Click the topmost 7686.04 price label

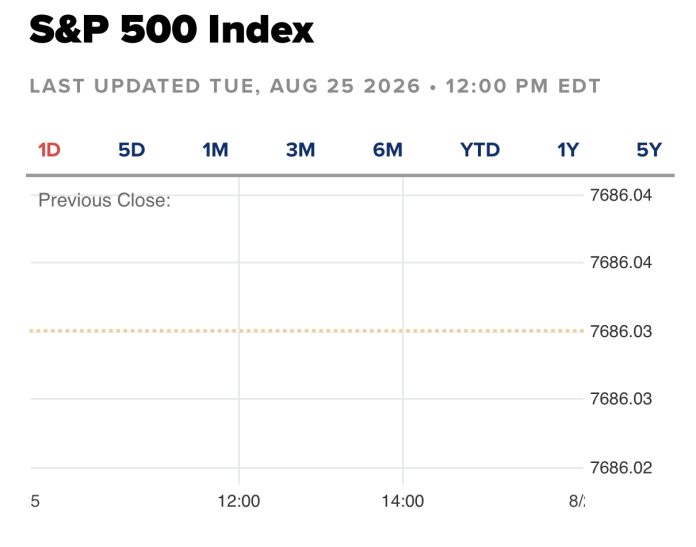[621, 195]
